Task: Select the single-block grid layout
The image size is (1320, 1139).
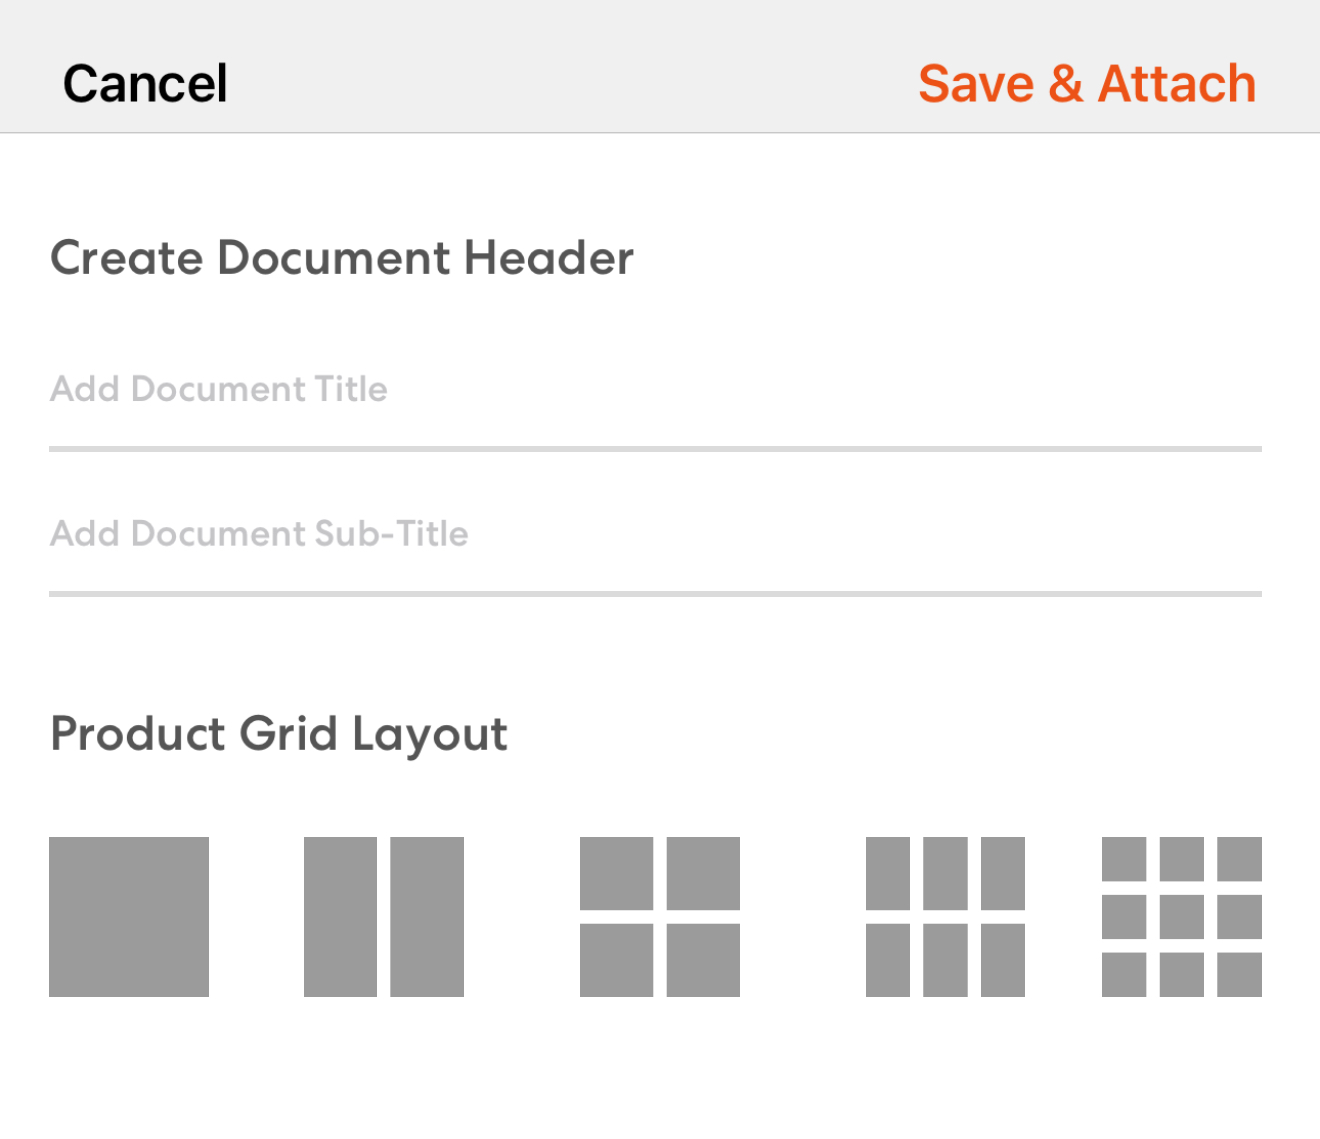Action: pyautogui.click(x=129, y=917)
